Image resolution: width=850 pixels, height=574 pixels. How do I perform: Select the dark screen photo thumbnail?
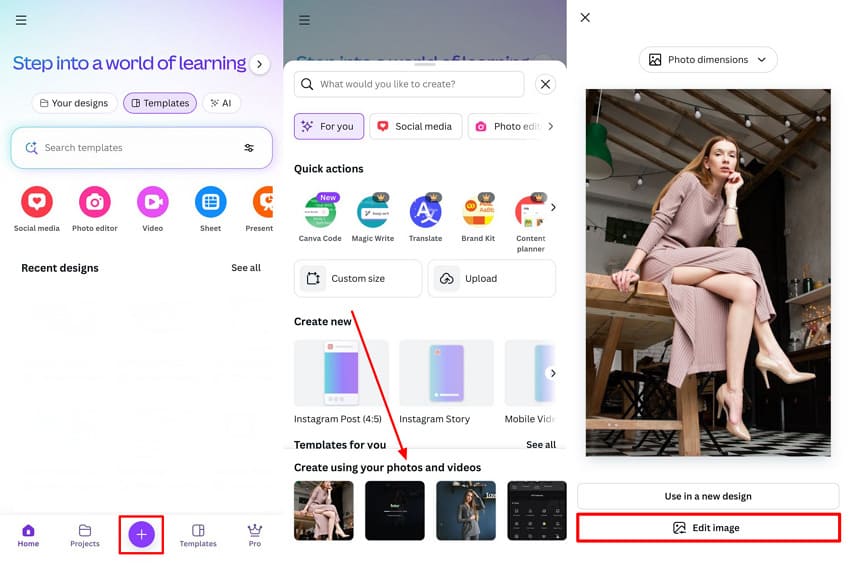[x=395, y=511]
